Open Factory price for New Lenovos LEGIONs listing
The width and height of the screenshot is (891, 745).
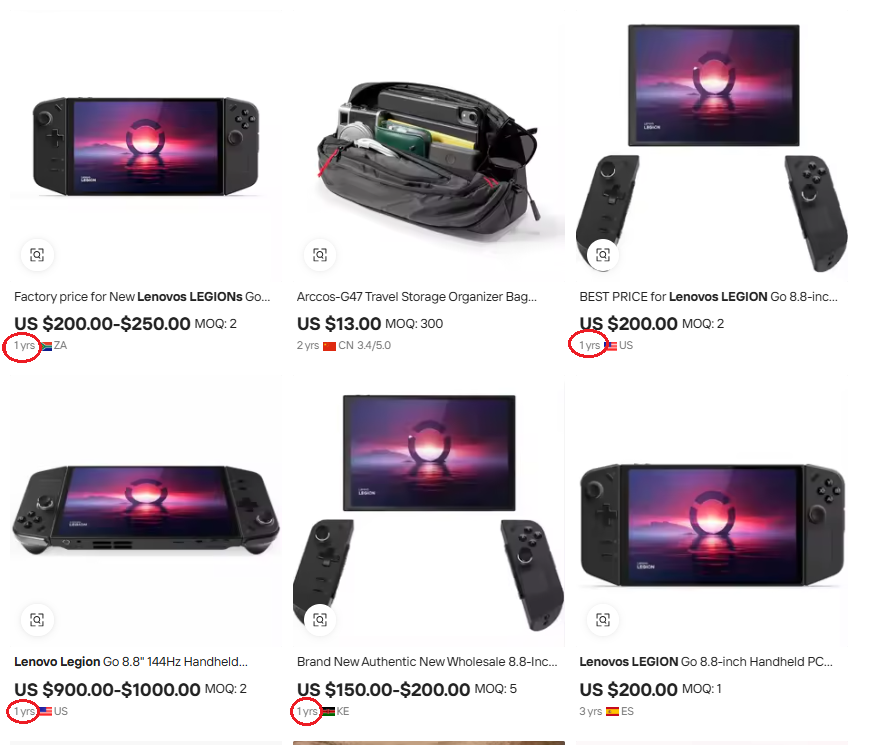point(142,297)
